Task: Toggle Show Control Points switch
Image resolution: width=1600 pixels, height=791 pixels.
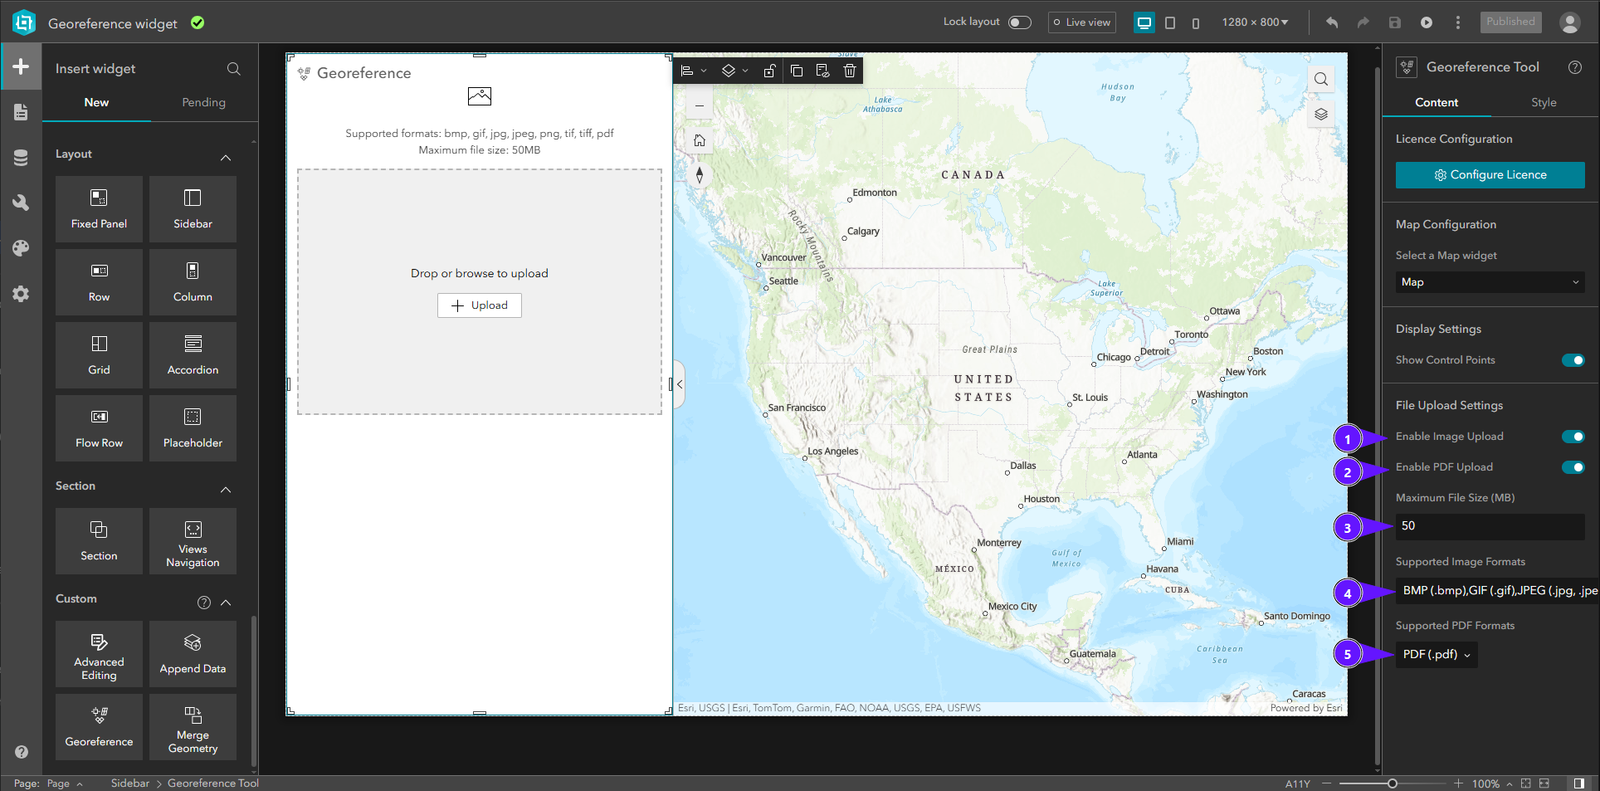Action: click(x=1573, y=360)
